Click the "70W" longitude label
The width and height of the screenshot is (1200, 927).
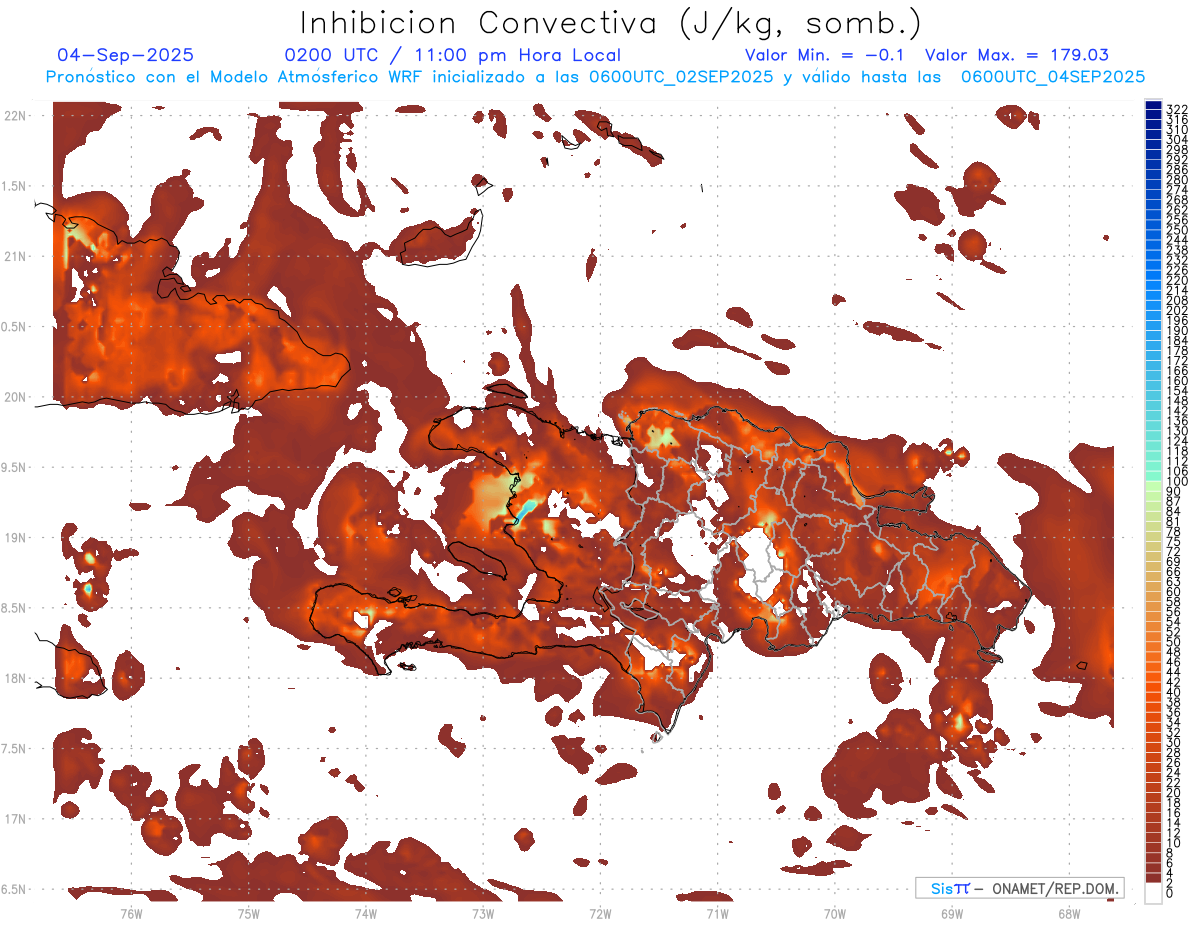coord(835,913)
